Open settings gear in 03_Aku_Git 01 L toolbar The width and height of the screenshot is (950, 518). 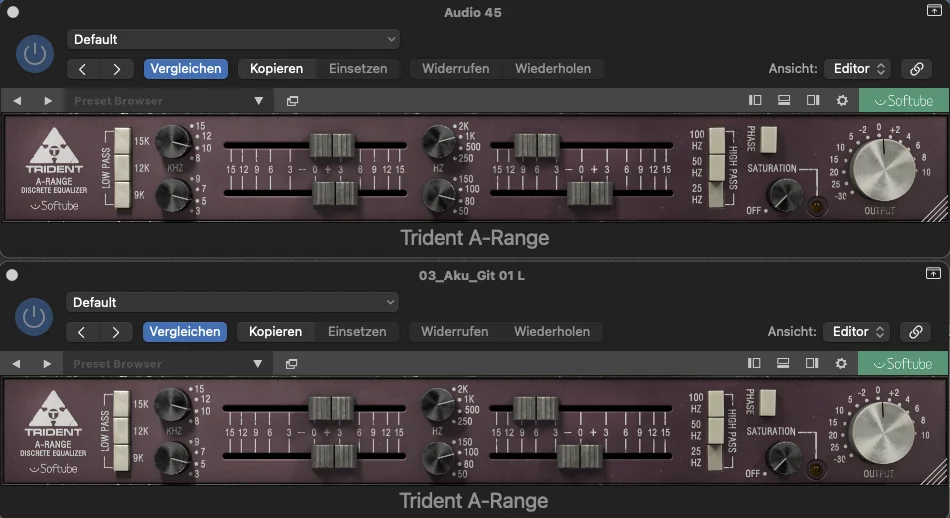click(842, 364)
